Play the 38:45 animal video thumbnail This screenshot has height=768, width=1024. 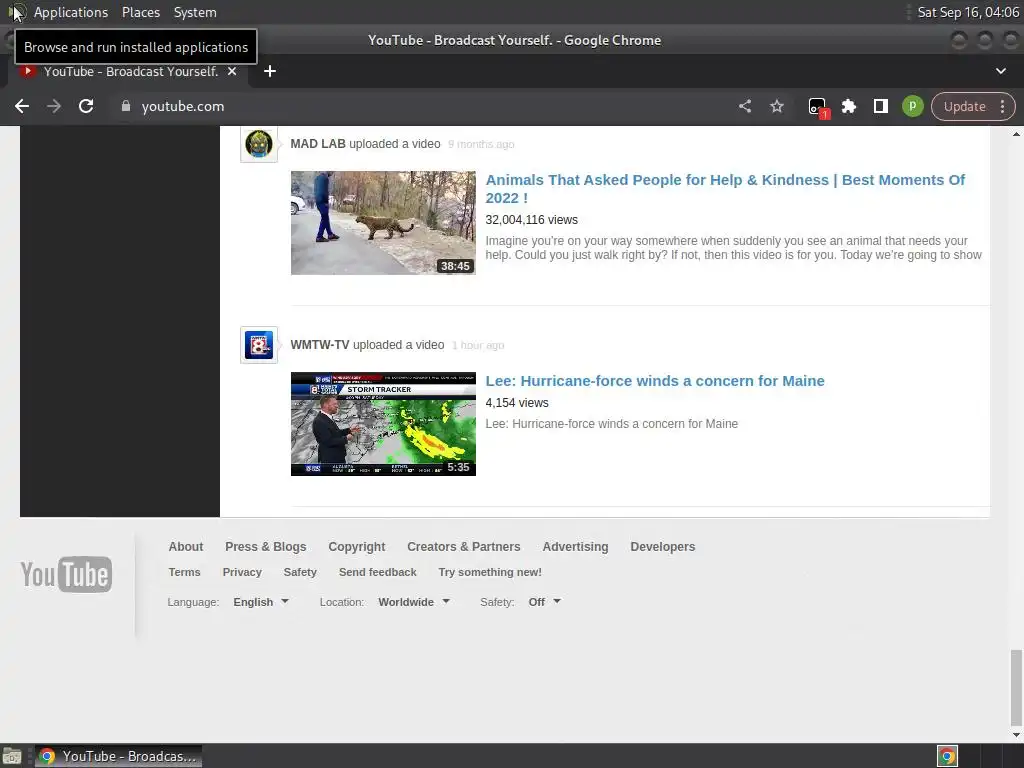(x=383, y=223)
